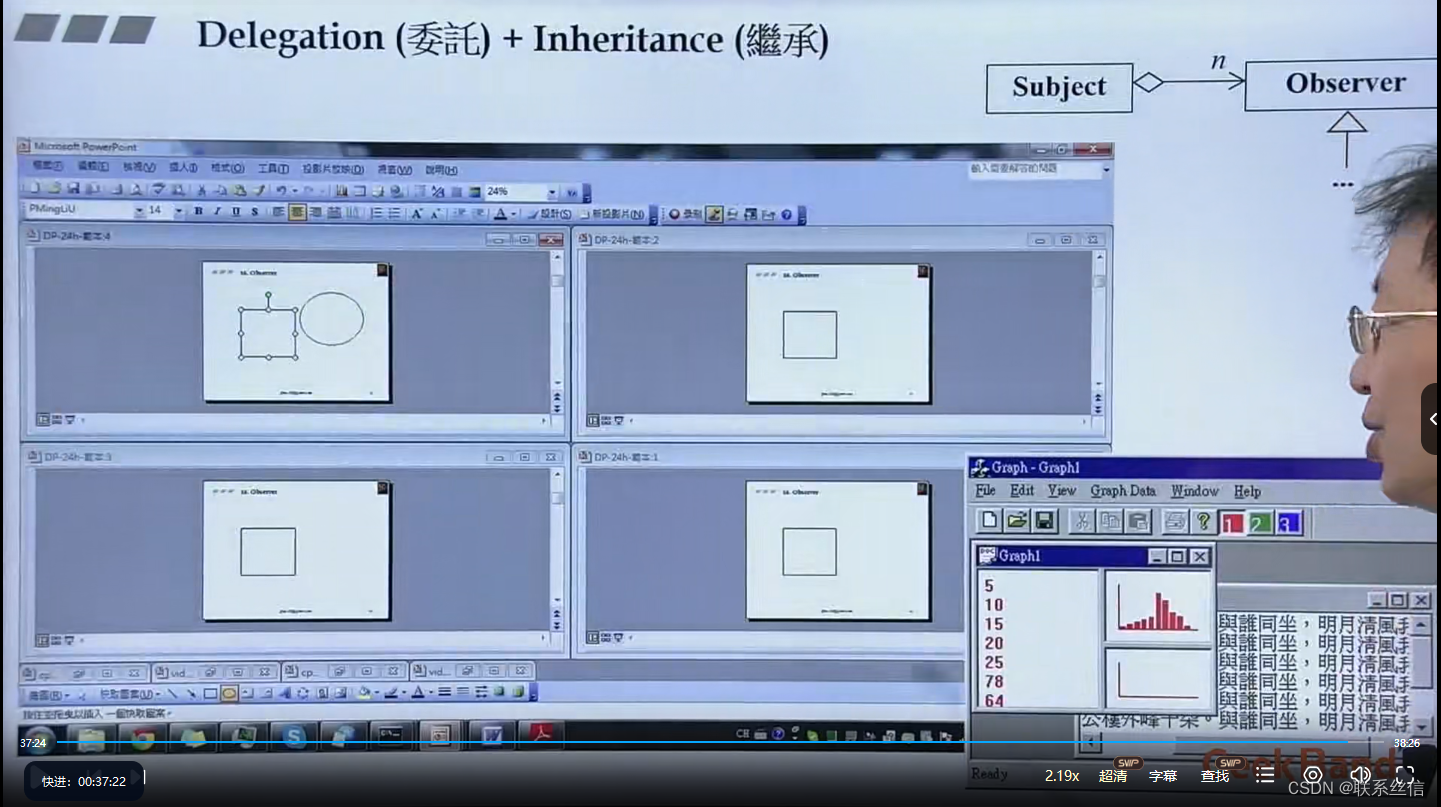Viewport: 1441px width, 807px height.
Task: Click the blue video progress bar
Action: point(720,743)
